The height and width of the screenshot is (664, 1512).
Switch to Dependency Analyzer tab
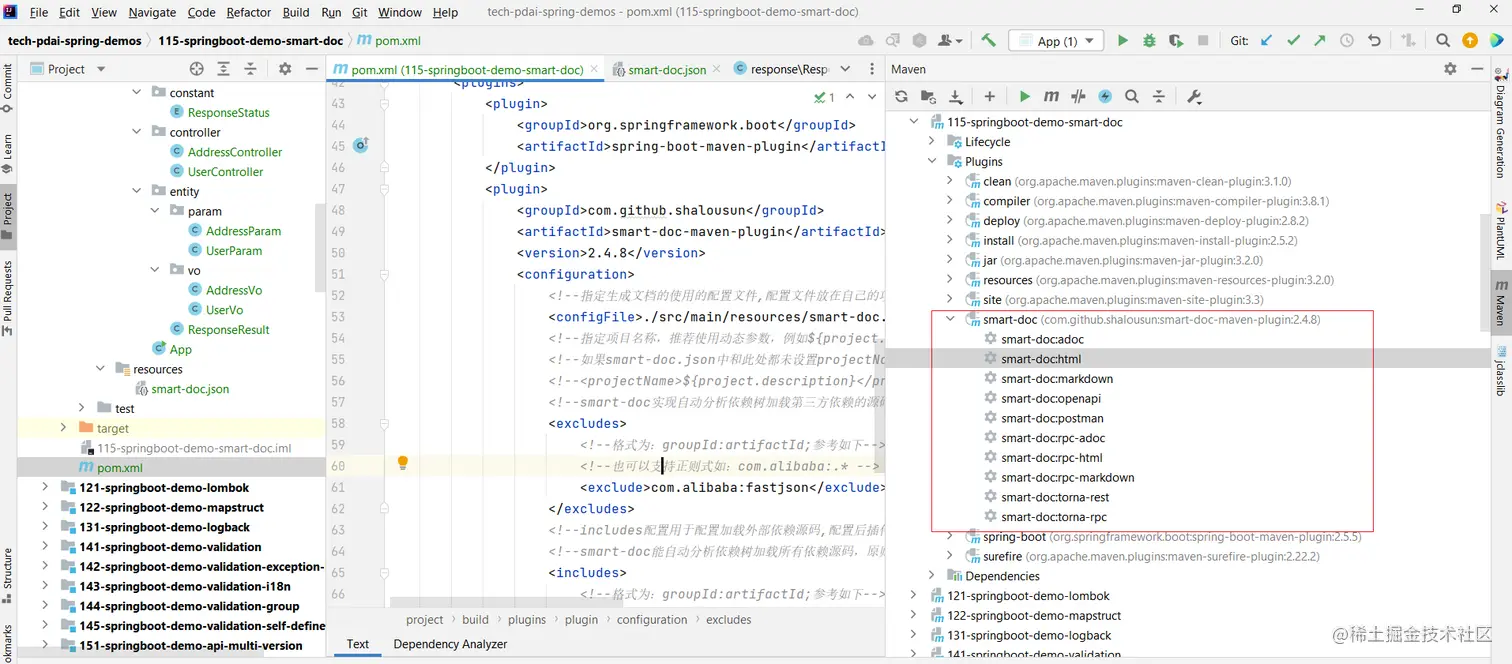pyautogui.click(x=450, y=644)
